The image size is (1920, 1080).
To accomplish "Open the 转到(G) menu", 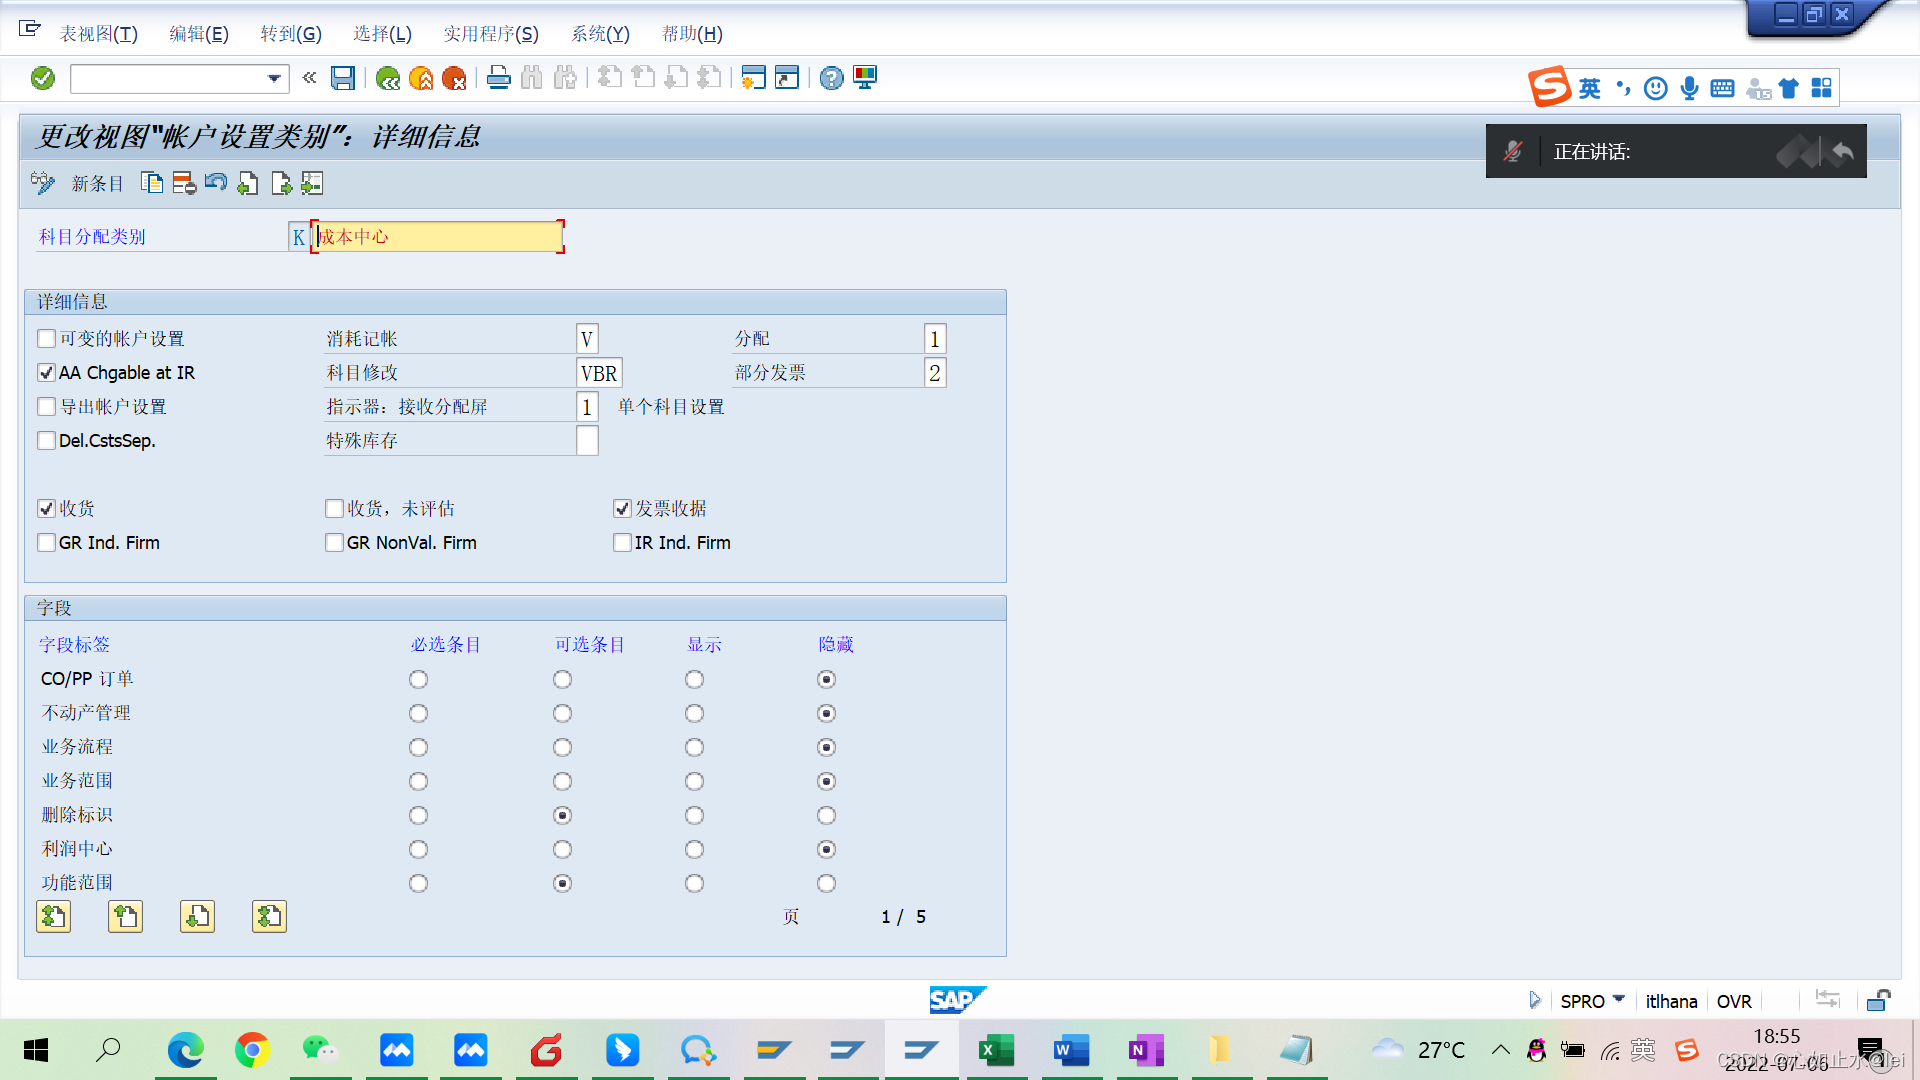I will (291, 34).
